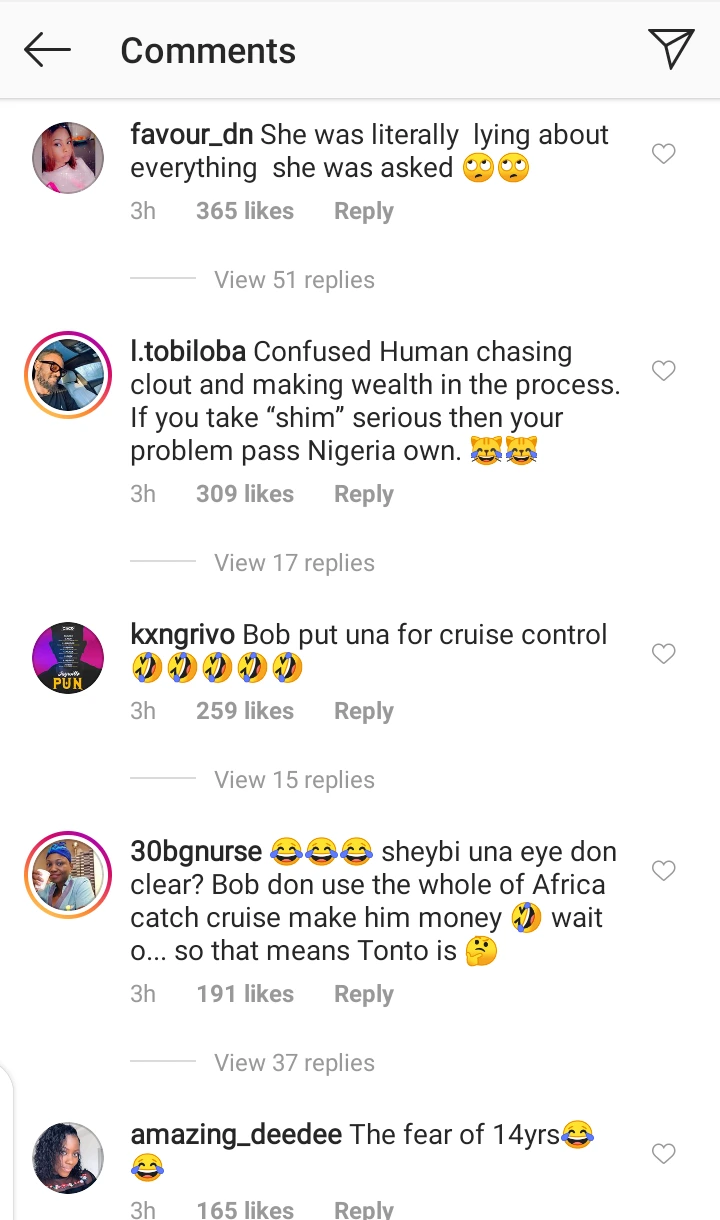Like kxngrivo's comment with the heart

pyautogui.click(x=663, y=654)
